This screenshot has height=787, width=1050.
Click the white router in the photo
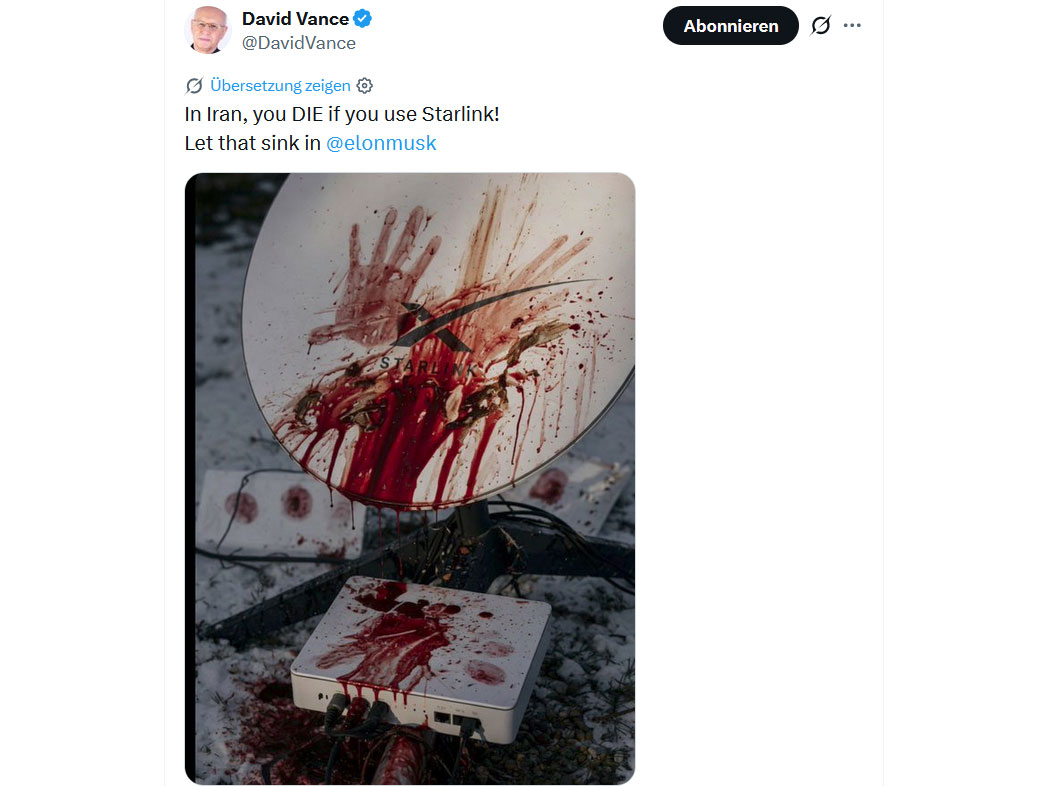click(421, 660)
